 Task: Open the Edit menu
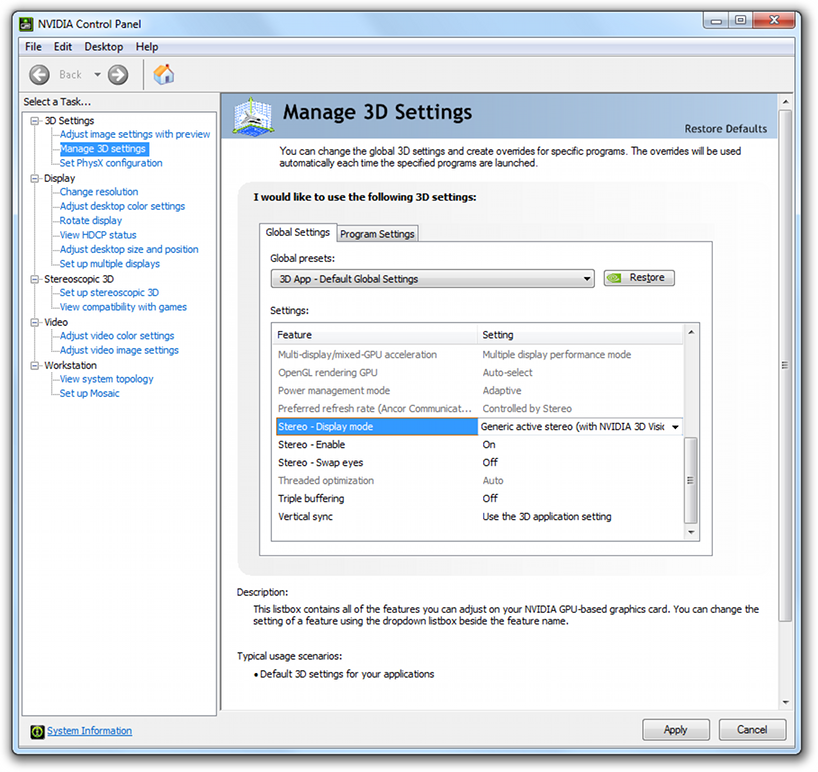tap(63, 46)
